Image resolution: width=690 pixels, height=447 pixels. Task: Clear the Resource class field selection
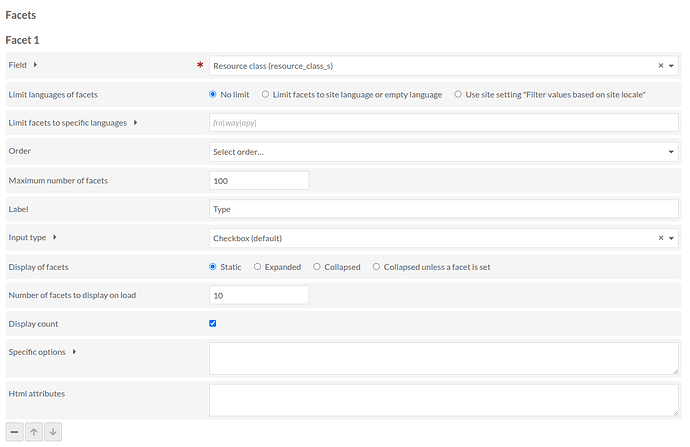(660, 66)
